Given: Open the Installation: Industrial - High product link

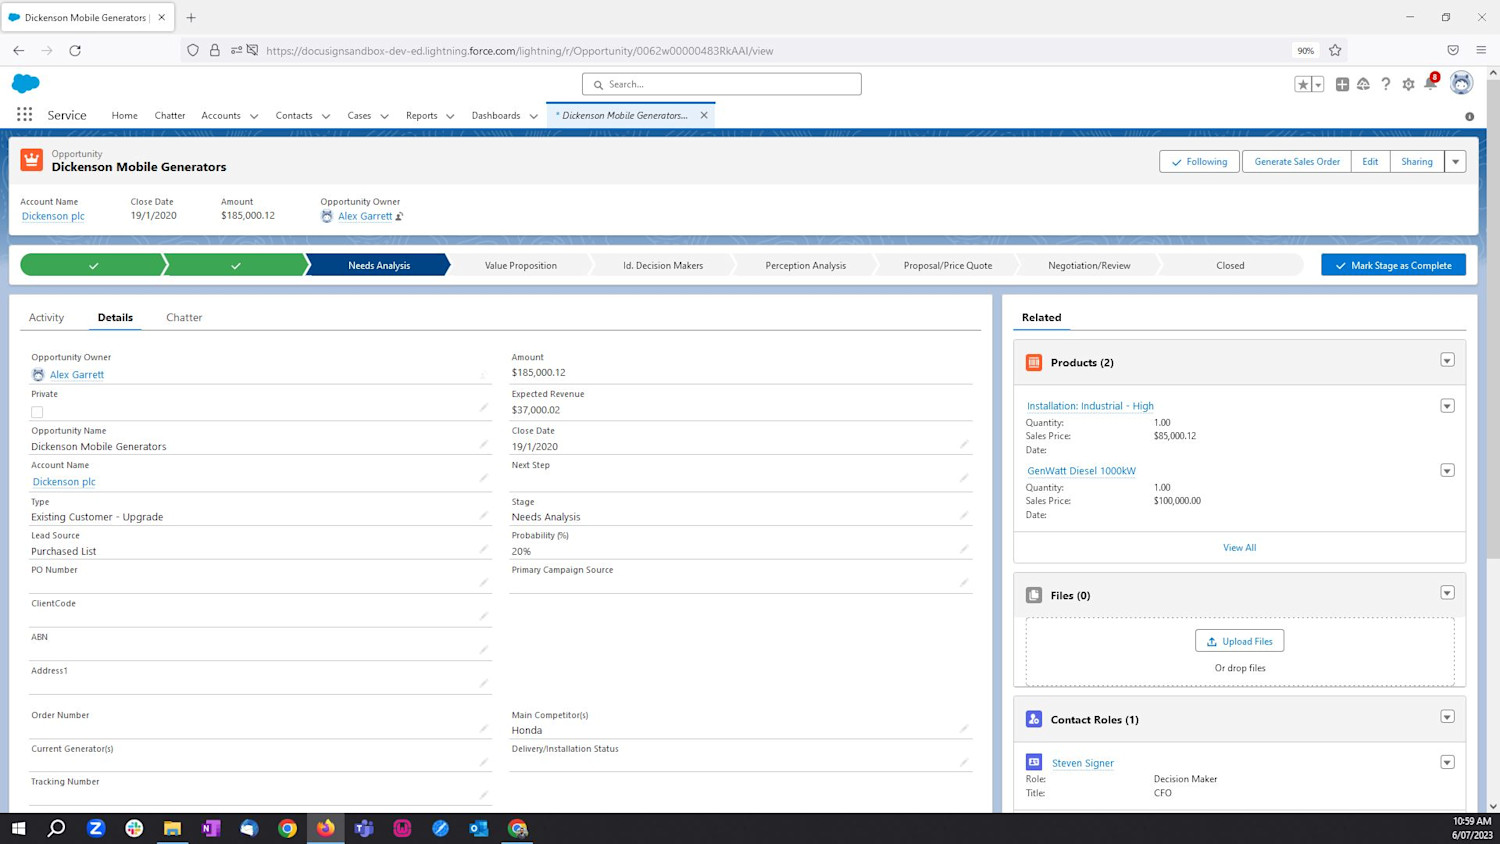Looking at the screenshot, I should [x=1089, y=405].
